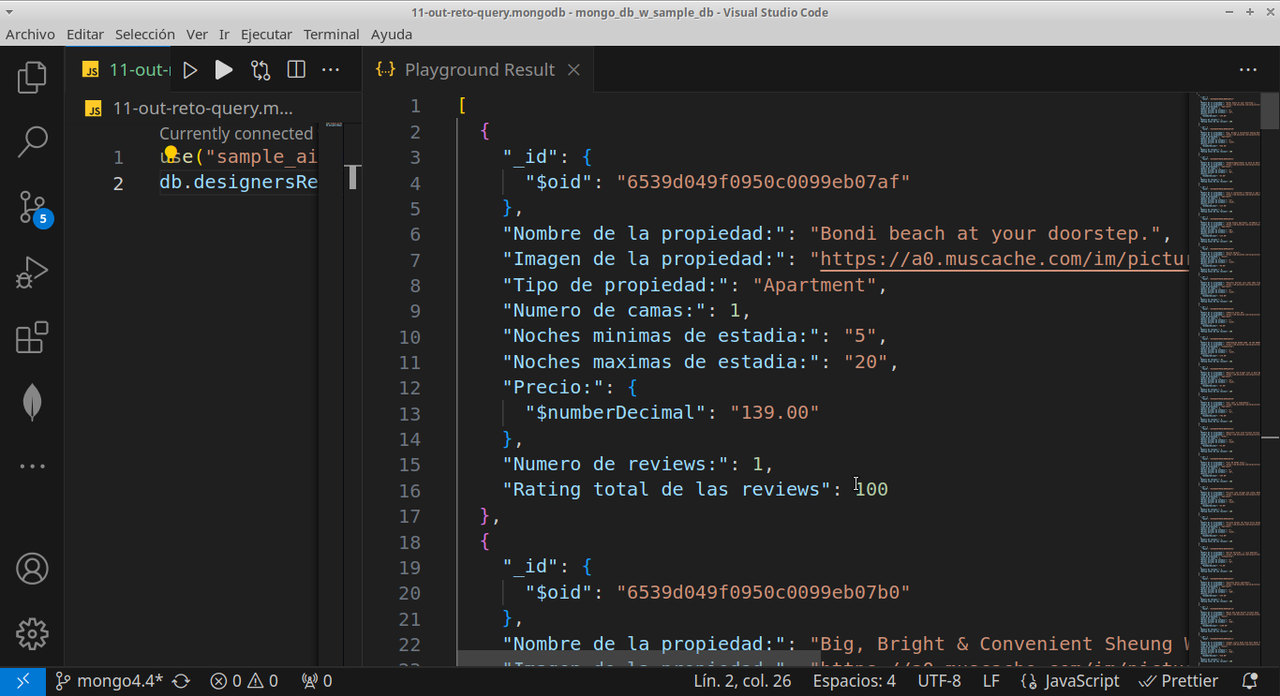Open the Explorer view in activity bar

[x=32, y=77]
